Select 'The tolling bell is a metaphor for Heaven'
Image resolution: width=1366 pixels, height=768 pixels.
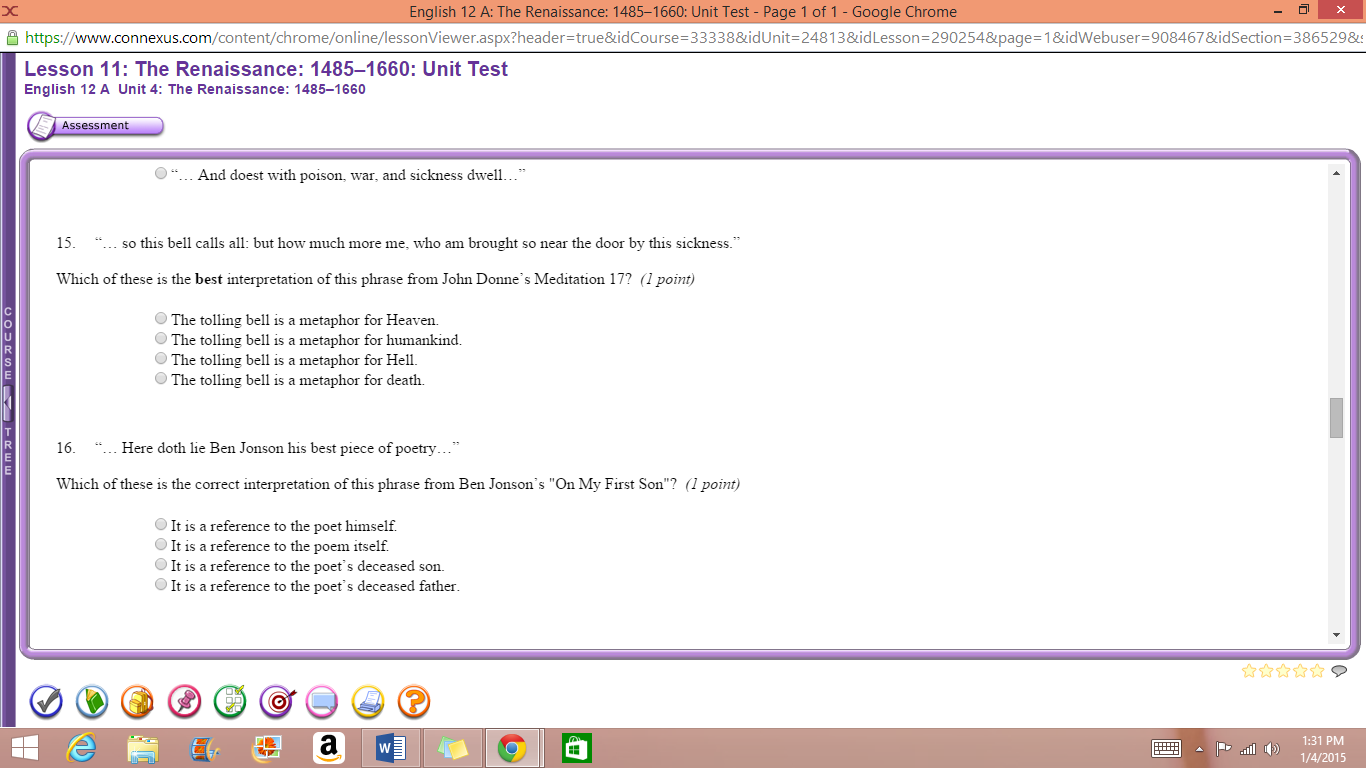(x=161, y=318)
